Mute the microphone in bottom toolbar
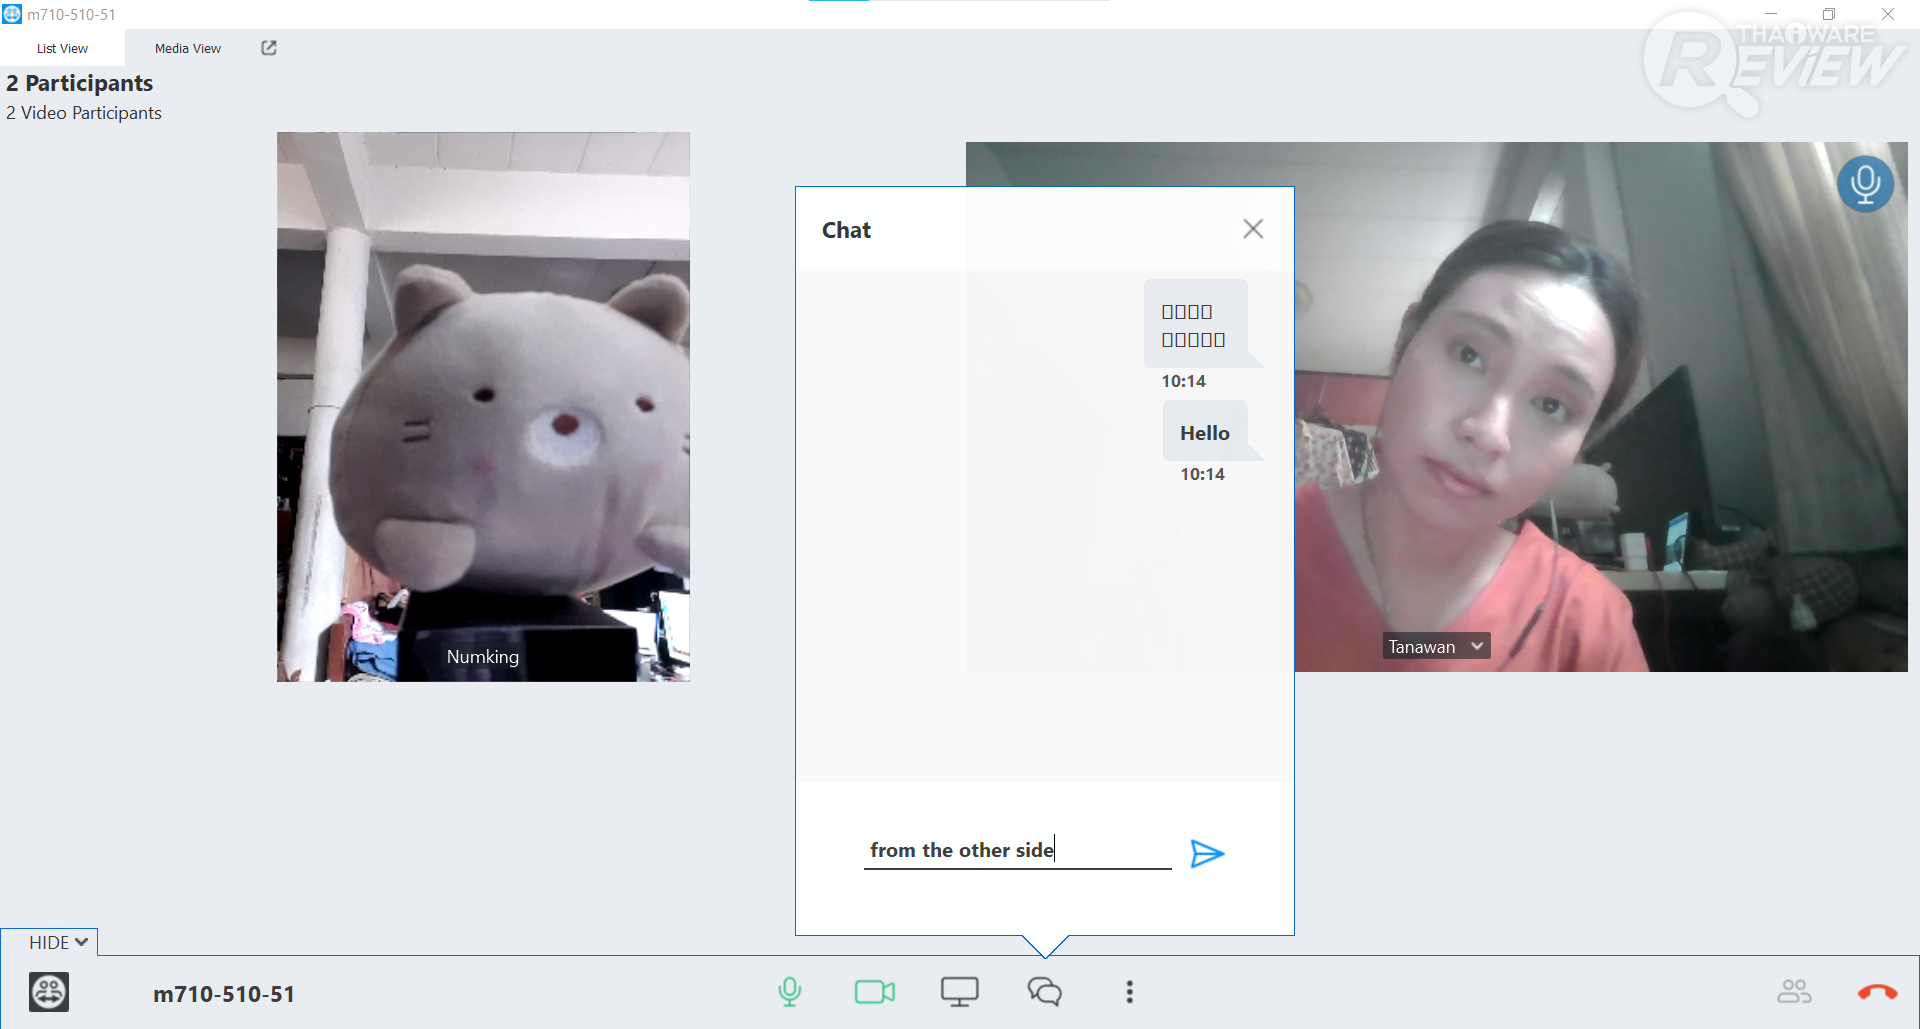This screenshot has height=1029, width=1920. click(x=790, y=992)
